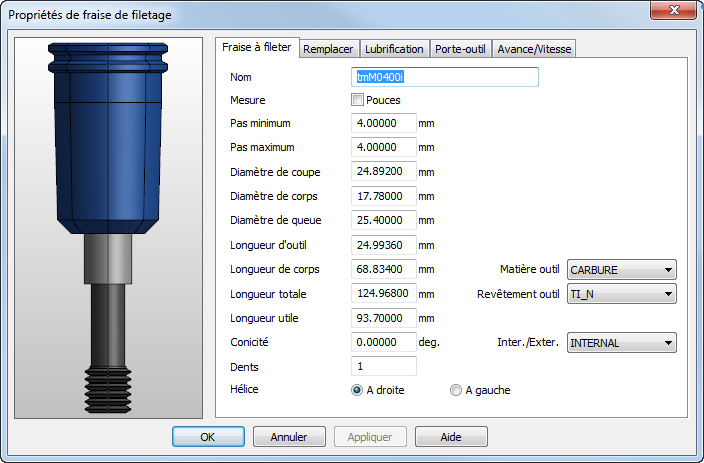Edit the Diamètre de corps field
The image size is (704, 463).
click(x=383, y=196)
